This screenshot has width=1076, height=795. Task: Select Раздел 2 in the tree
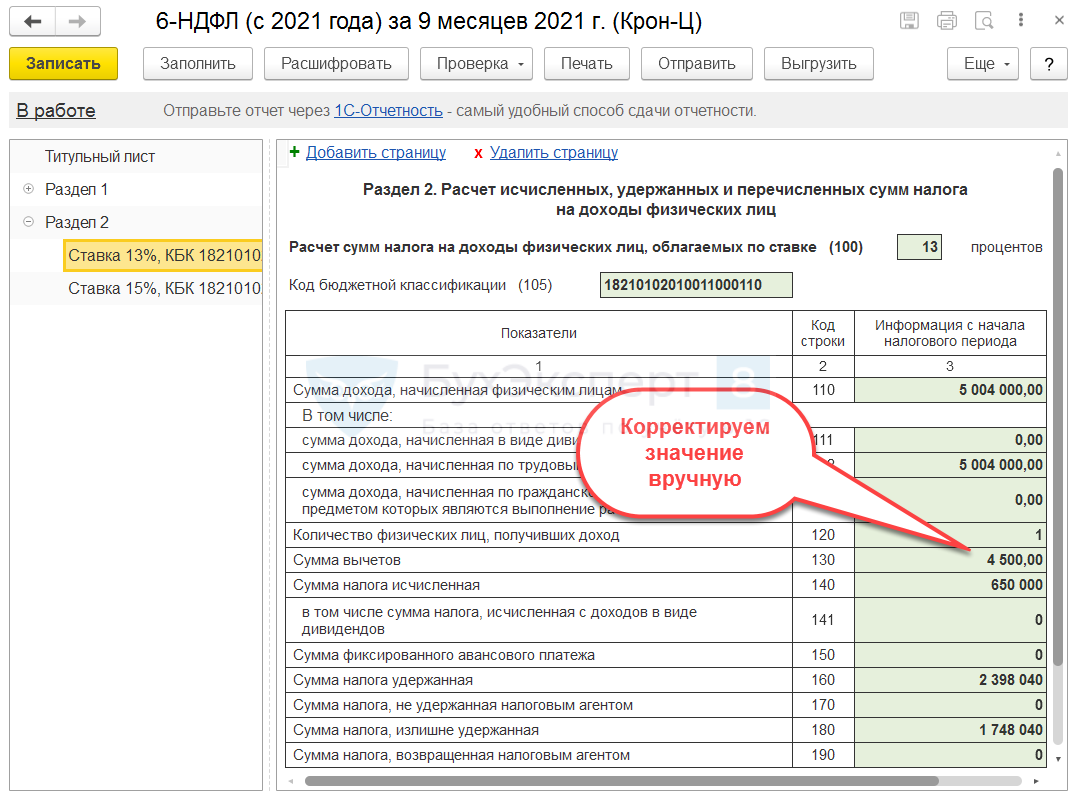click(x=76, y=222)
